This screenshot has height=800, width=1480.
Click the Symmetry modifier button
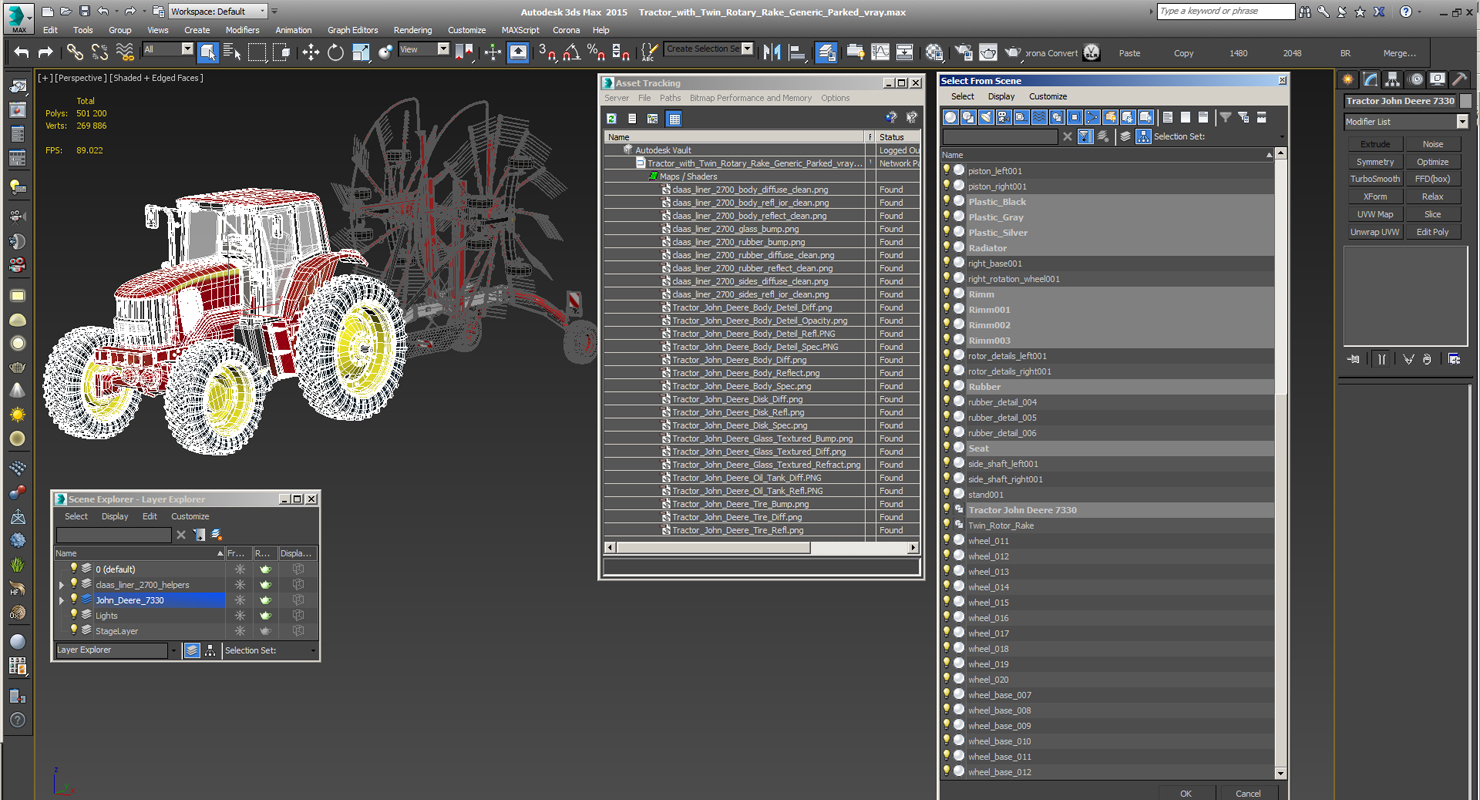click(1375, 162)
